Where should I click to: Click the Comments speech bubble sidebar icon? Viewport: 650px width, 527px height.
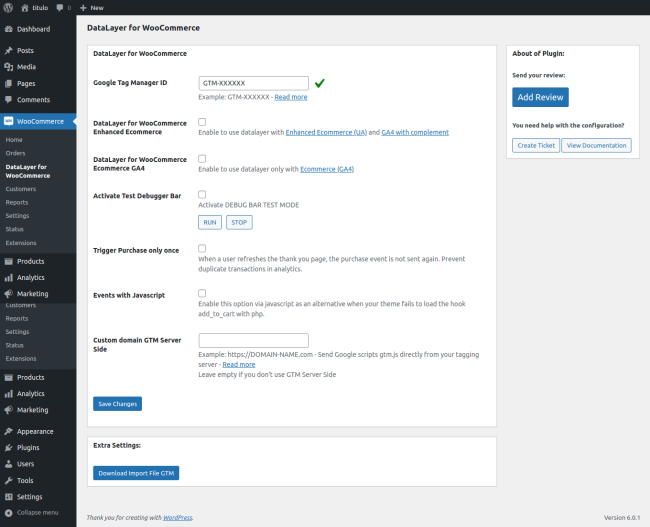click(9, 100)
